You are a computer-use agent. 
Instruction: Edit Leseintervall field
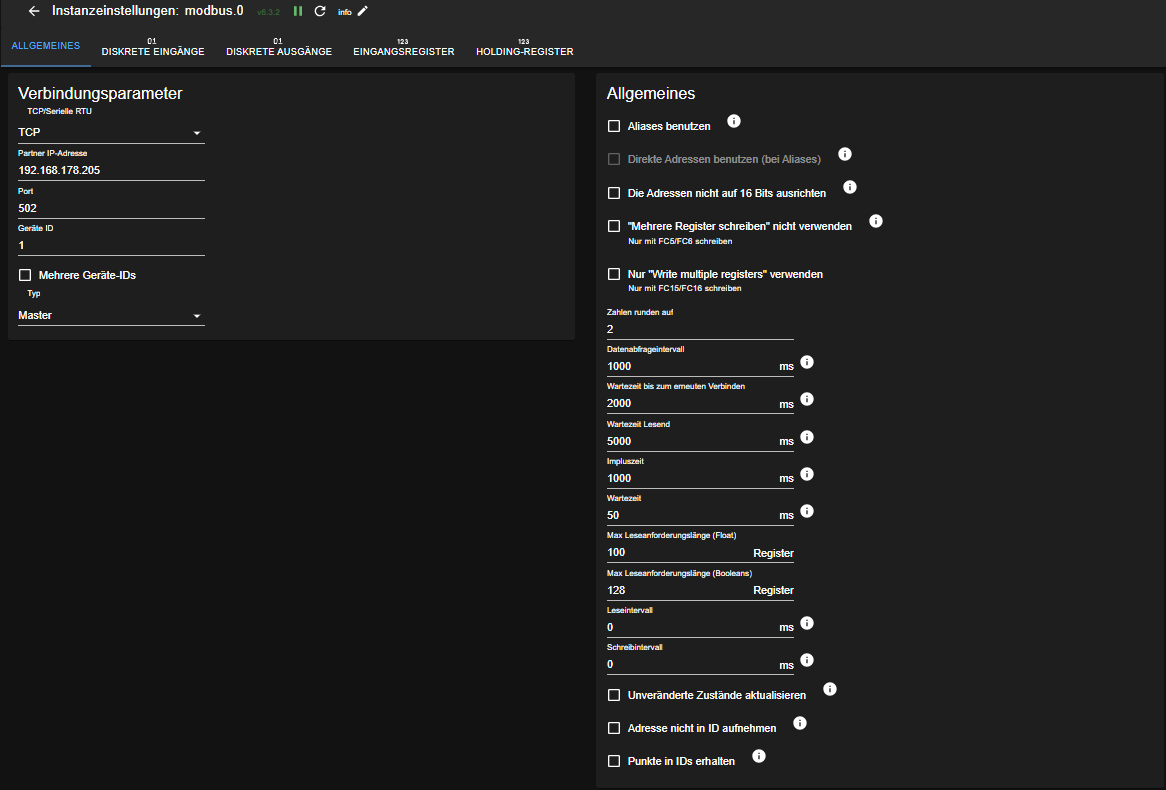(692, 628)
